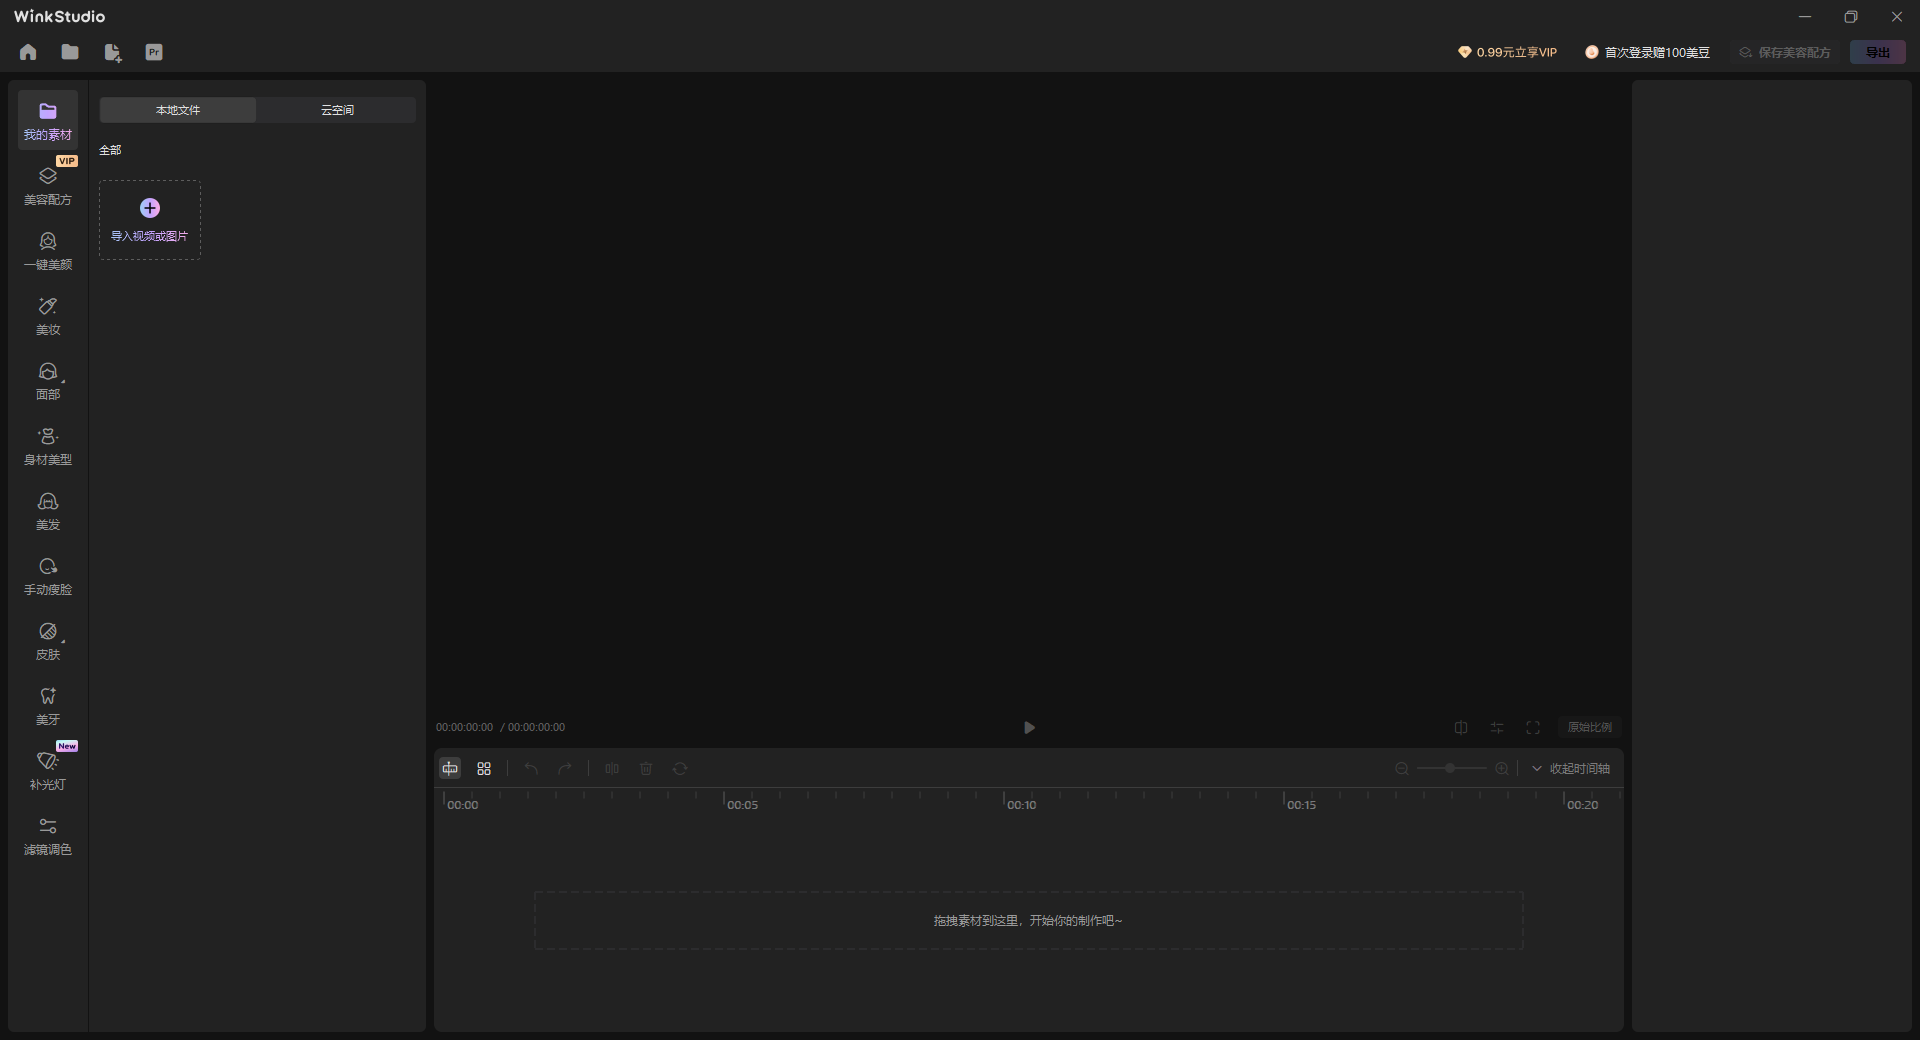Open the 原始比例 aspect ratio option
The height and width of the screenshot is (1040, 1920).
[1588, 727]
